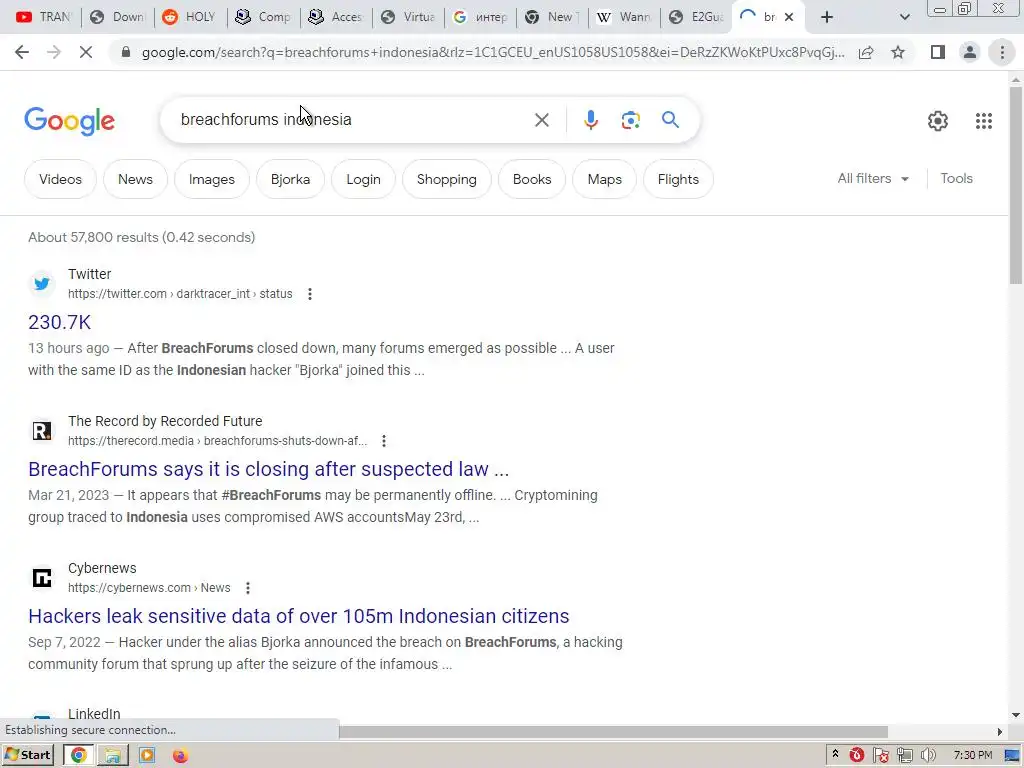Switch to the HOLY Reddit tab

pos(189,17)
